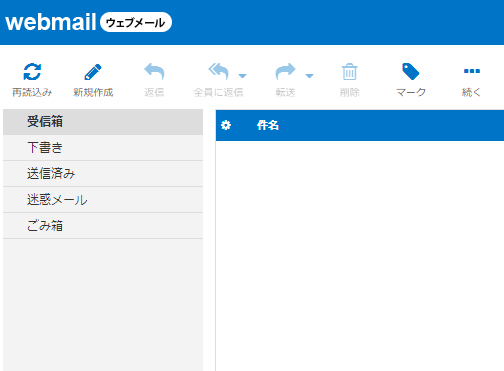Click the 削除 trash can icon

click(350, 72)
